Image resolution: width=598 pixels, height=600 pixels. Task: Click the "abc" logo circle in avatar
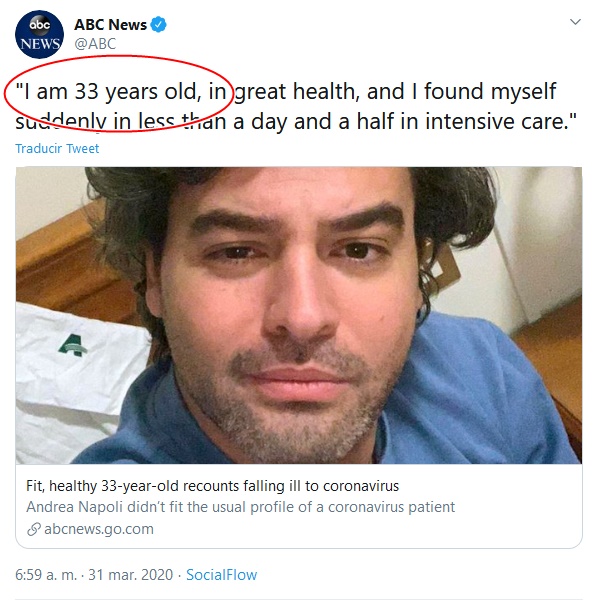[x=40, y=25]
